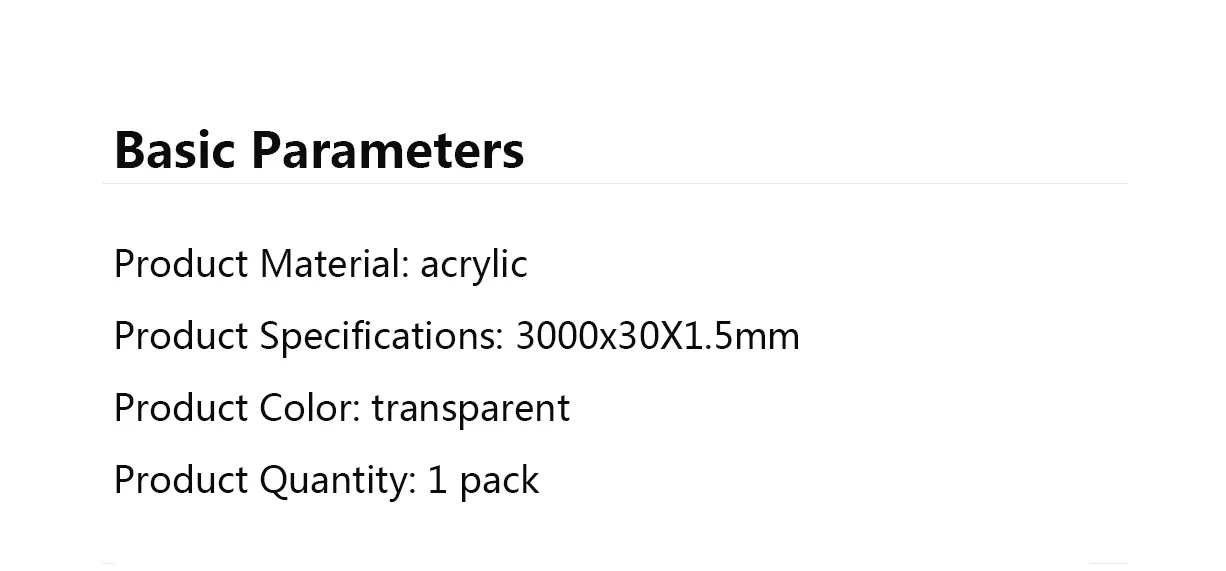Click the word Product in Quantity line
Viewport: 1226px width, 571px height.
point(181,481)
